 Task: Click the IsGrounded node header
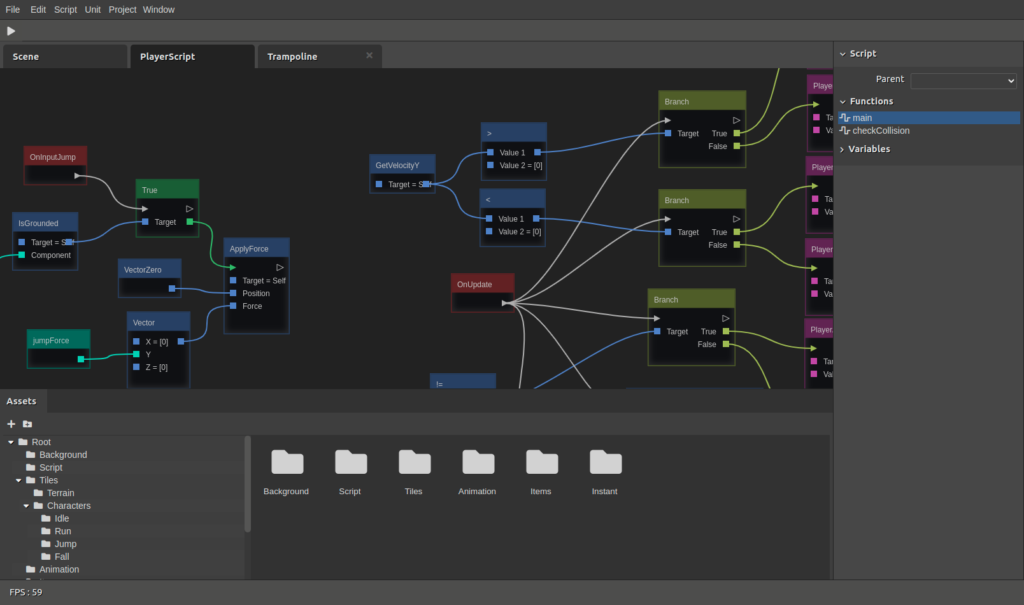pos(45,223)
